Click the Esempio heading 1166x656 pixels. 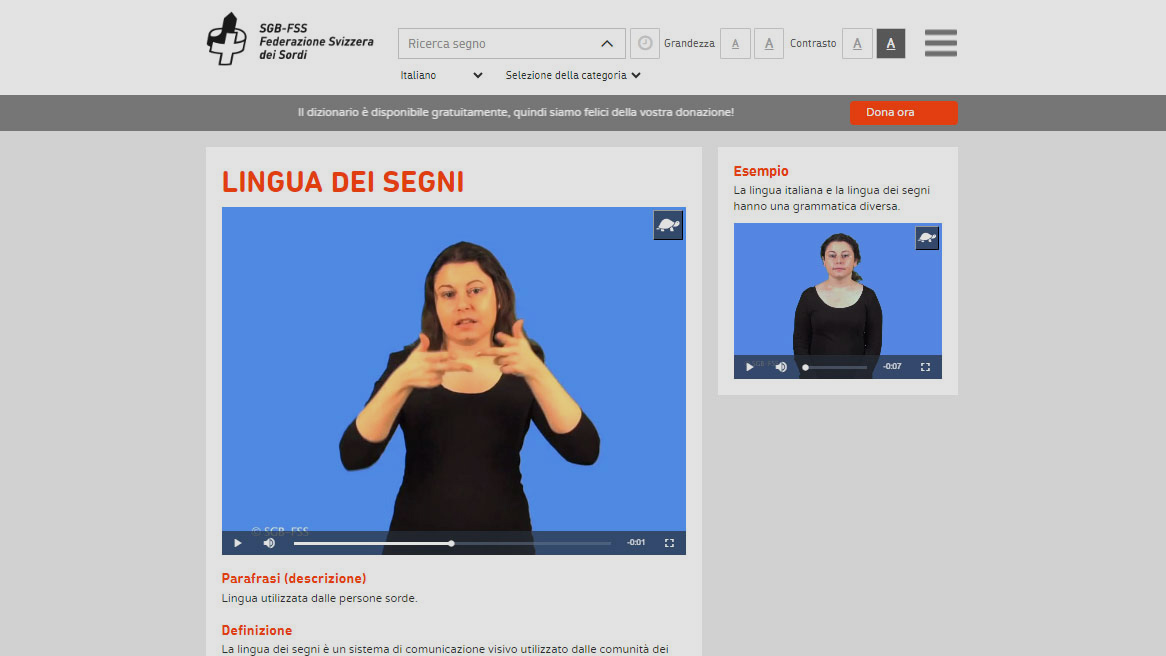pos(761,170)
